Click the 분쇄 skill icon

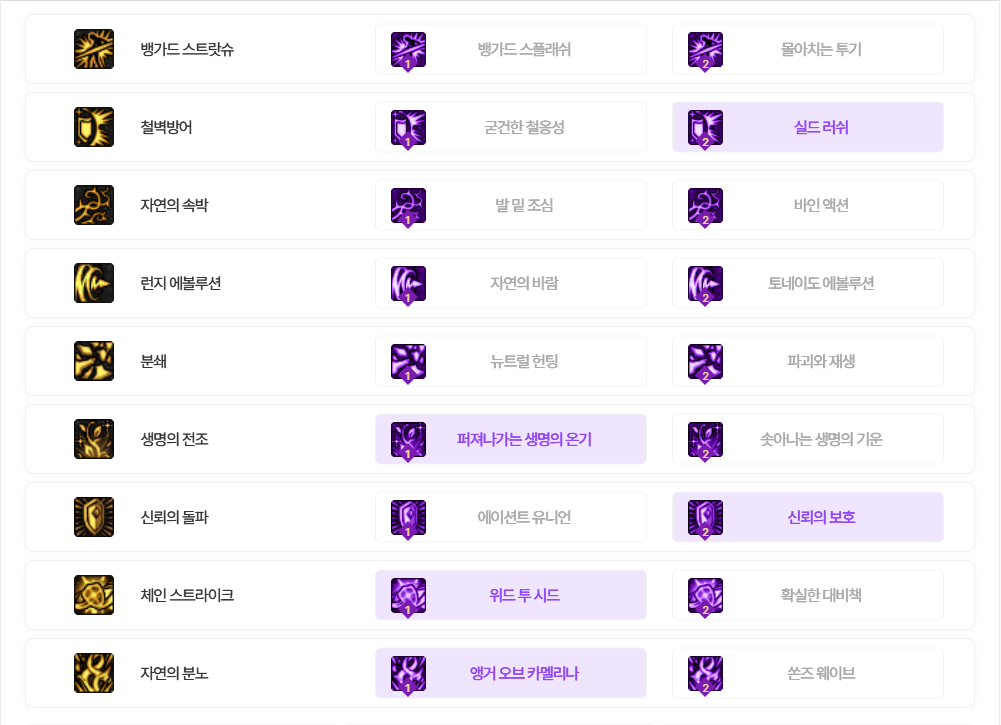(x=94, y=361)
